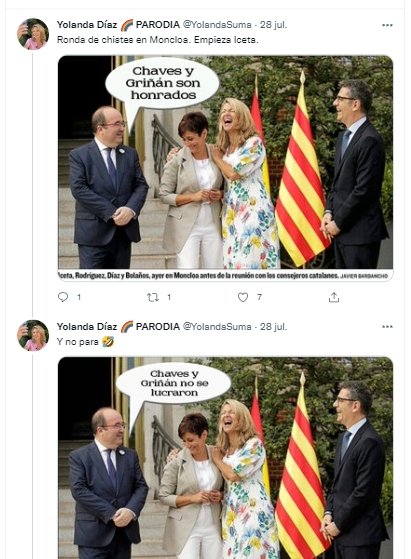411x559 pixels.
Task: Open the second tweet's profile avatar
Action: click(33, 335)
